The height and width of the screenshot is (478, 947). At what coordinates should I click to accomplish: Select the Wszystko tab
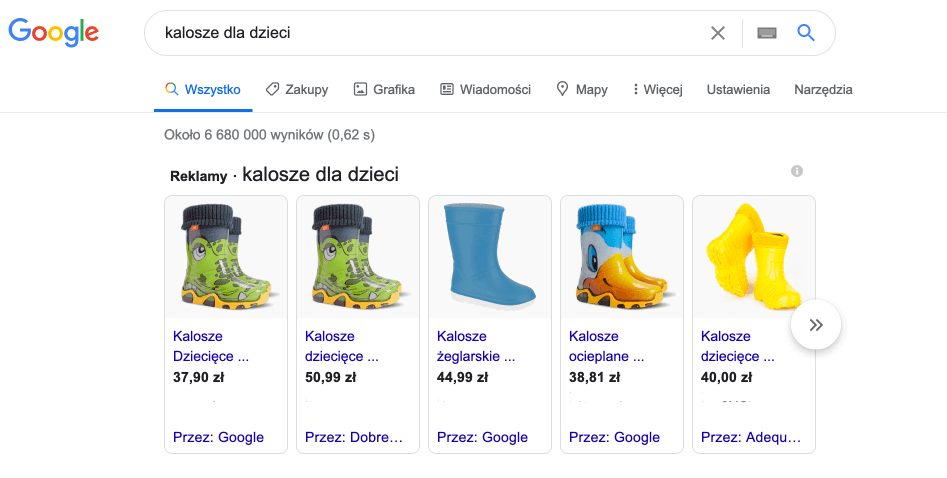(203, 89)
